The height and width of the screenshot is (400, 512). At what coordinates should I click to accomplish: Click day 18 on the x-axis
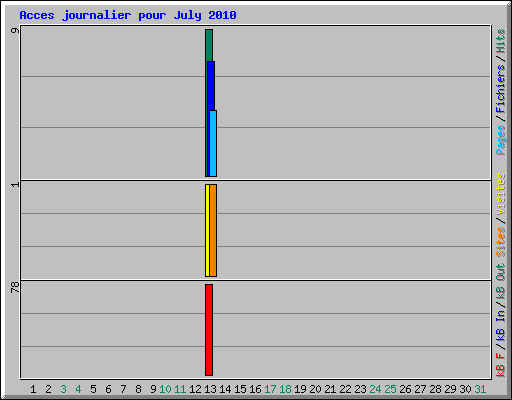pyautogui.click(x=285, y=389)
